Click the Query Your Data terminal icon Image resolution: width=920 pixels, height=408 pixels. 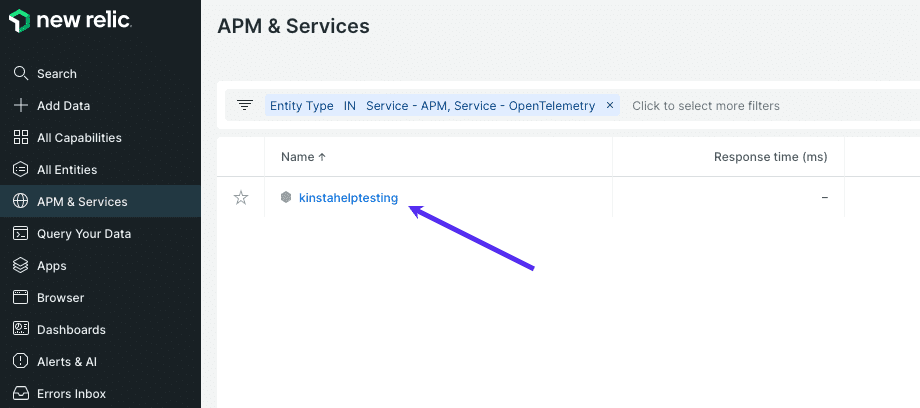pos(20,234)
